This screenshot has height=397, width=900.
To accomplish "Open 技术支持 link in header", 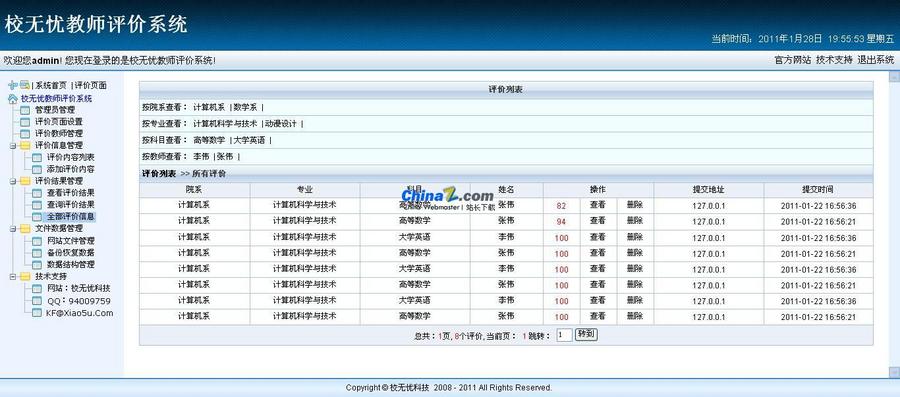I will coord(834,60).
